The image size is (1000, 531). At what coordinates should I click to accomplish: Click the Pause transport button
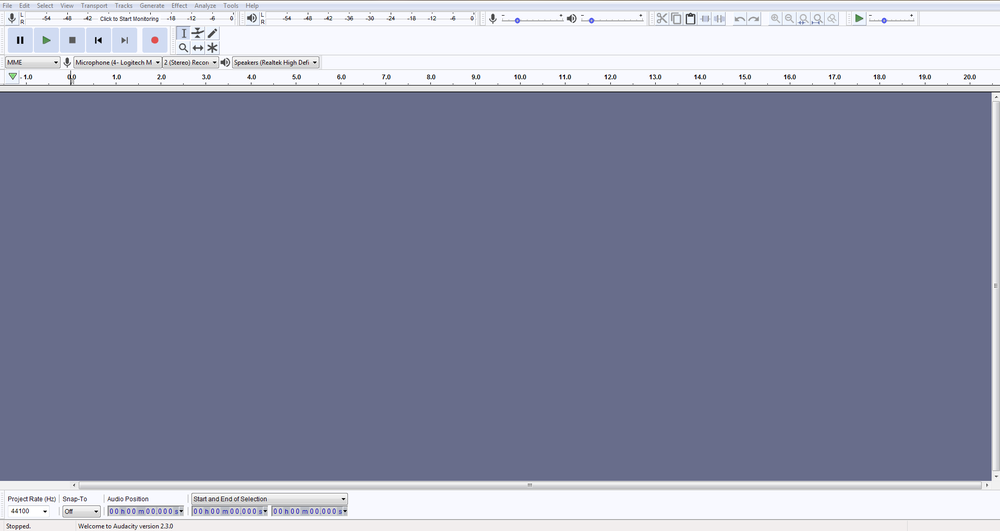[20, 40]
